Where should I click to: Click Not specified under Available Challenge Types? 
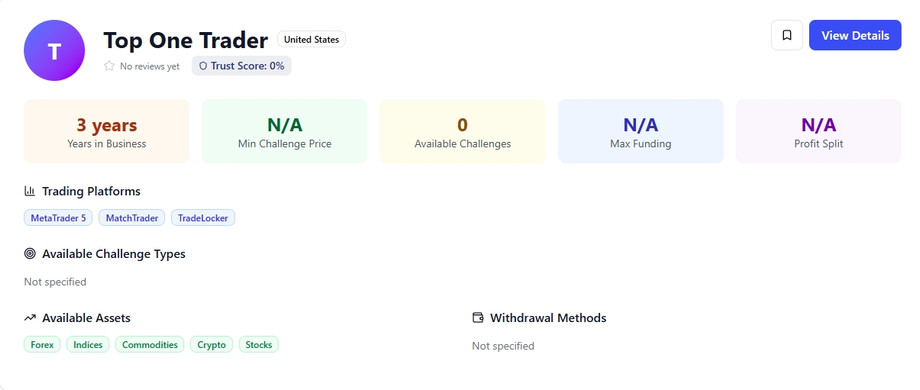pos(55,282)
